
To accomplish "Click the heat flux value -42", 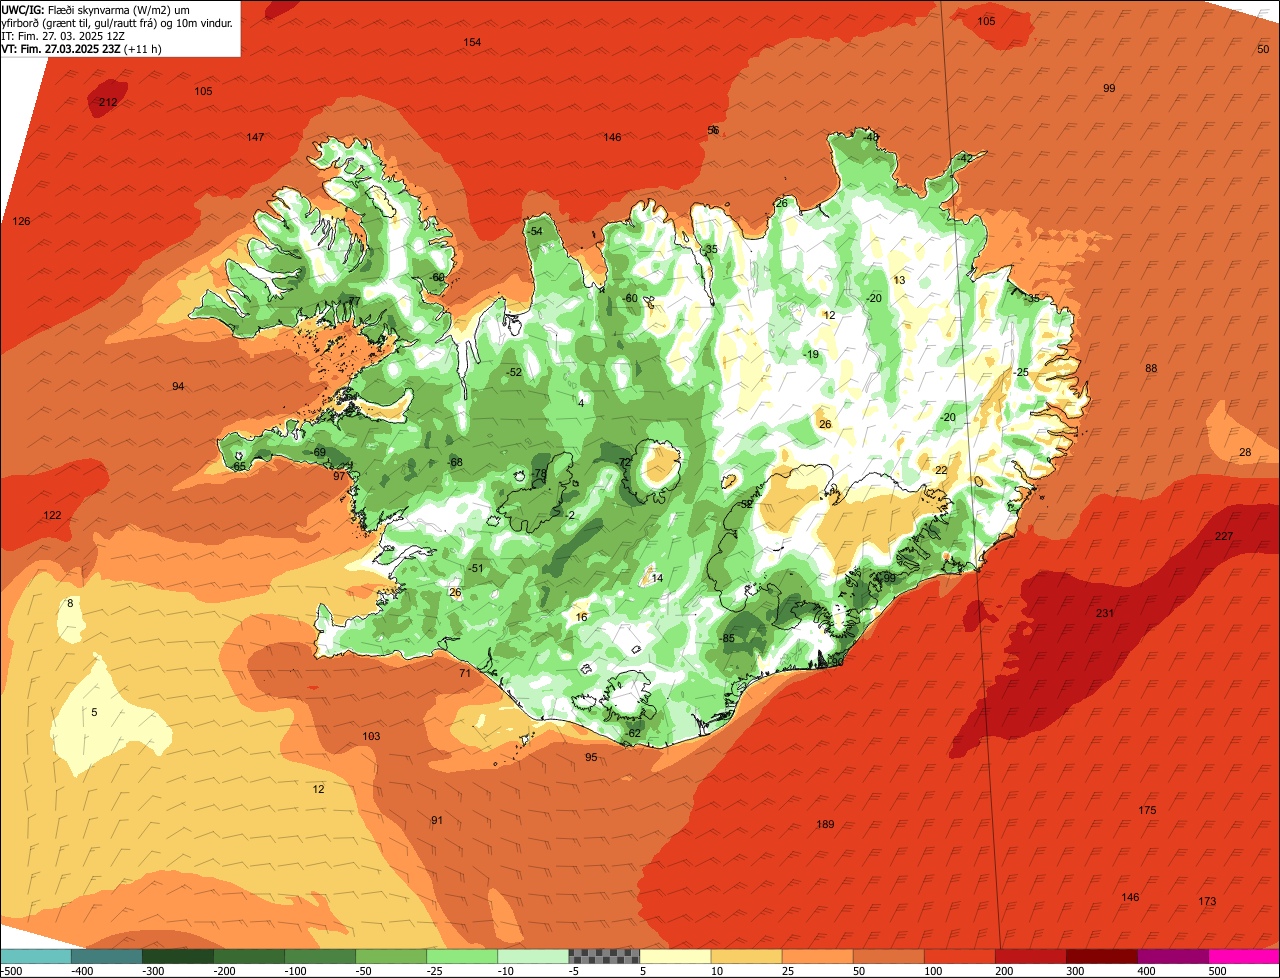I will click(964, 158).
